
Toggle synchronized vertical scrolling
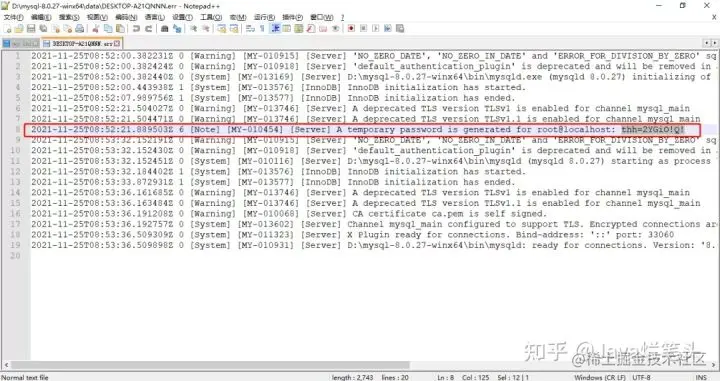coord(222,28)
